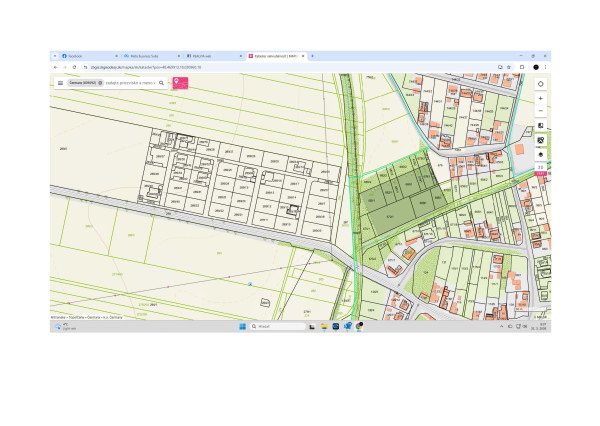600x426 pixels.
Task: Open the hamburger menu in map panel
Action: tap(60, 83)
